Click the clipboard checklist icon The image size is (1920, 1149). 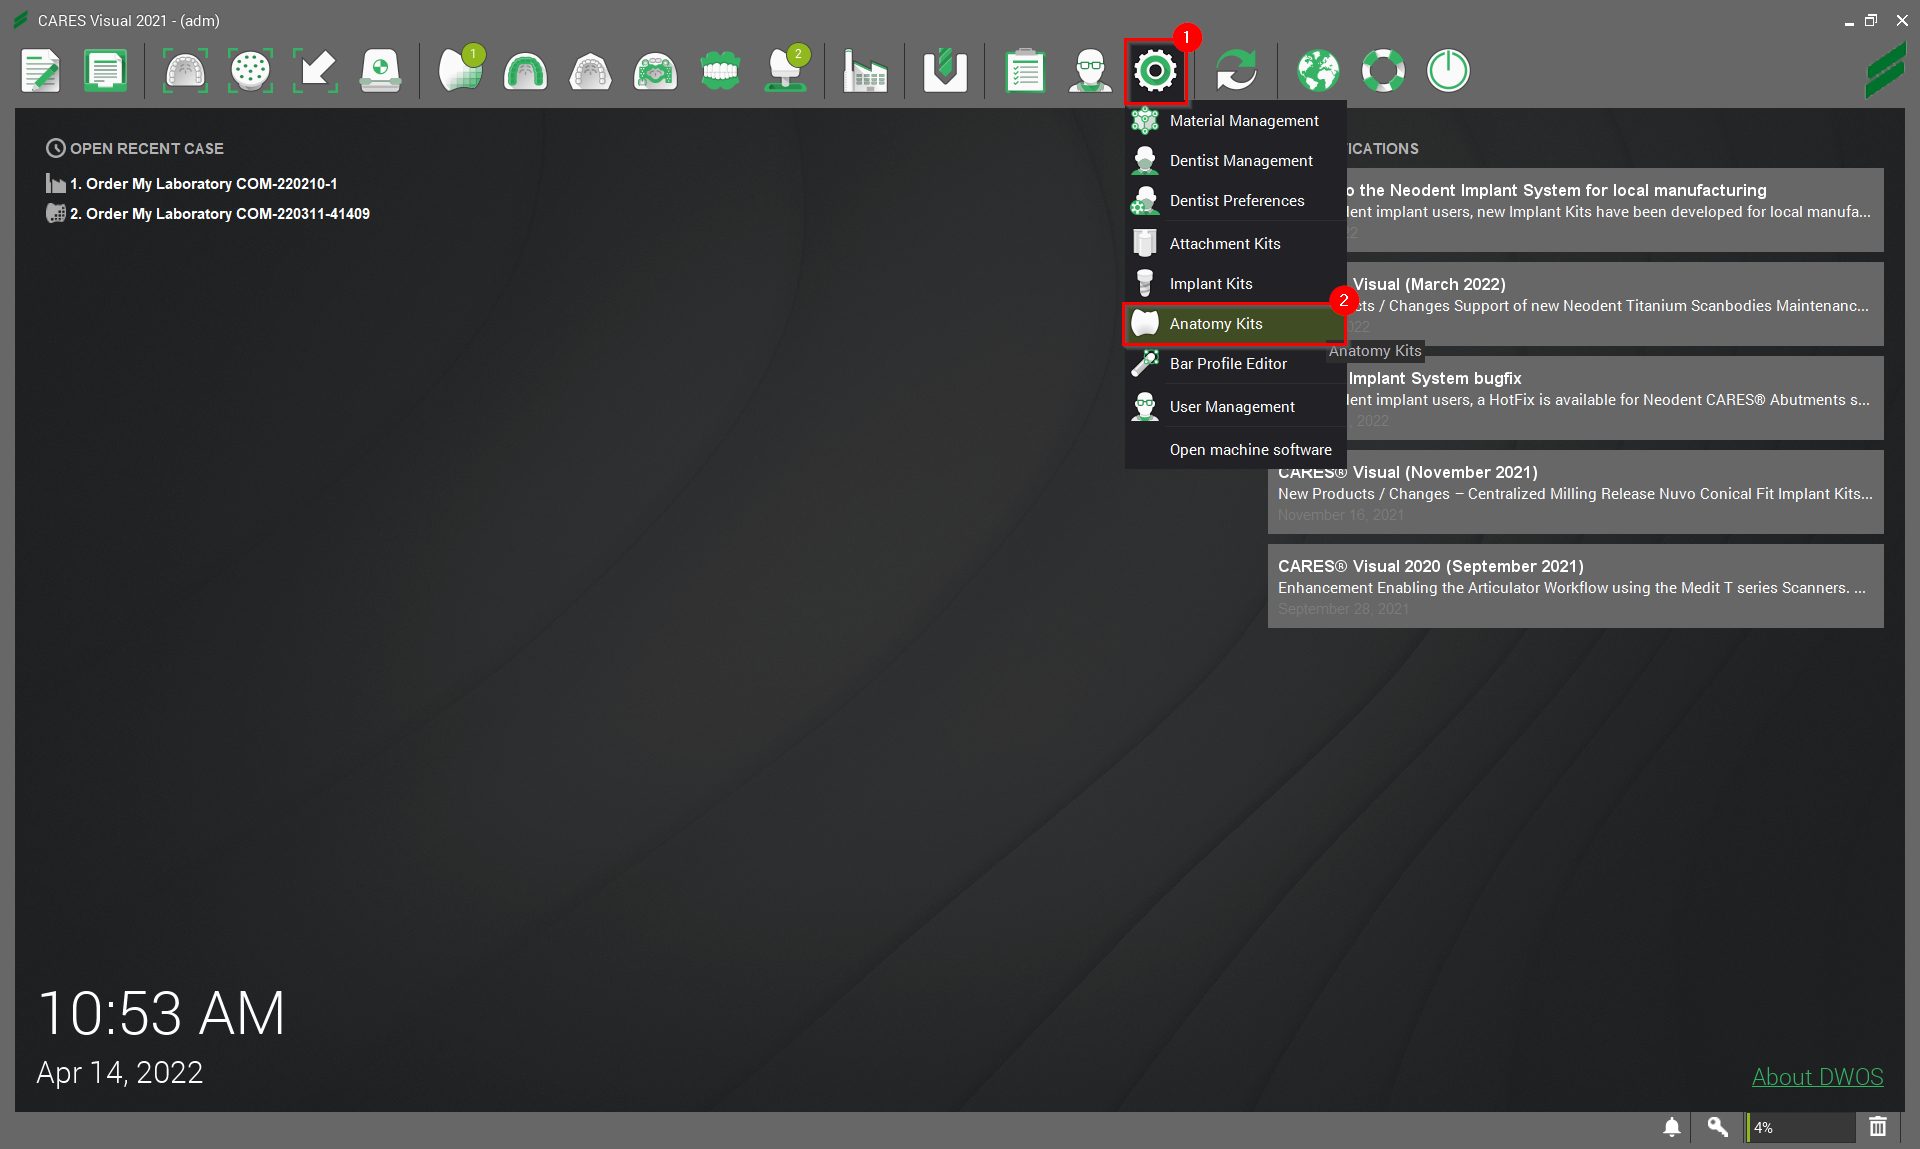coord(1025,71)
